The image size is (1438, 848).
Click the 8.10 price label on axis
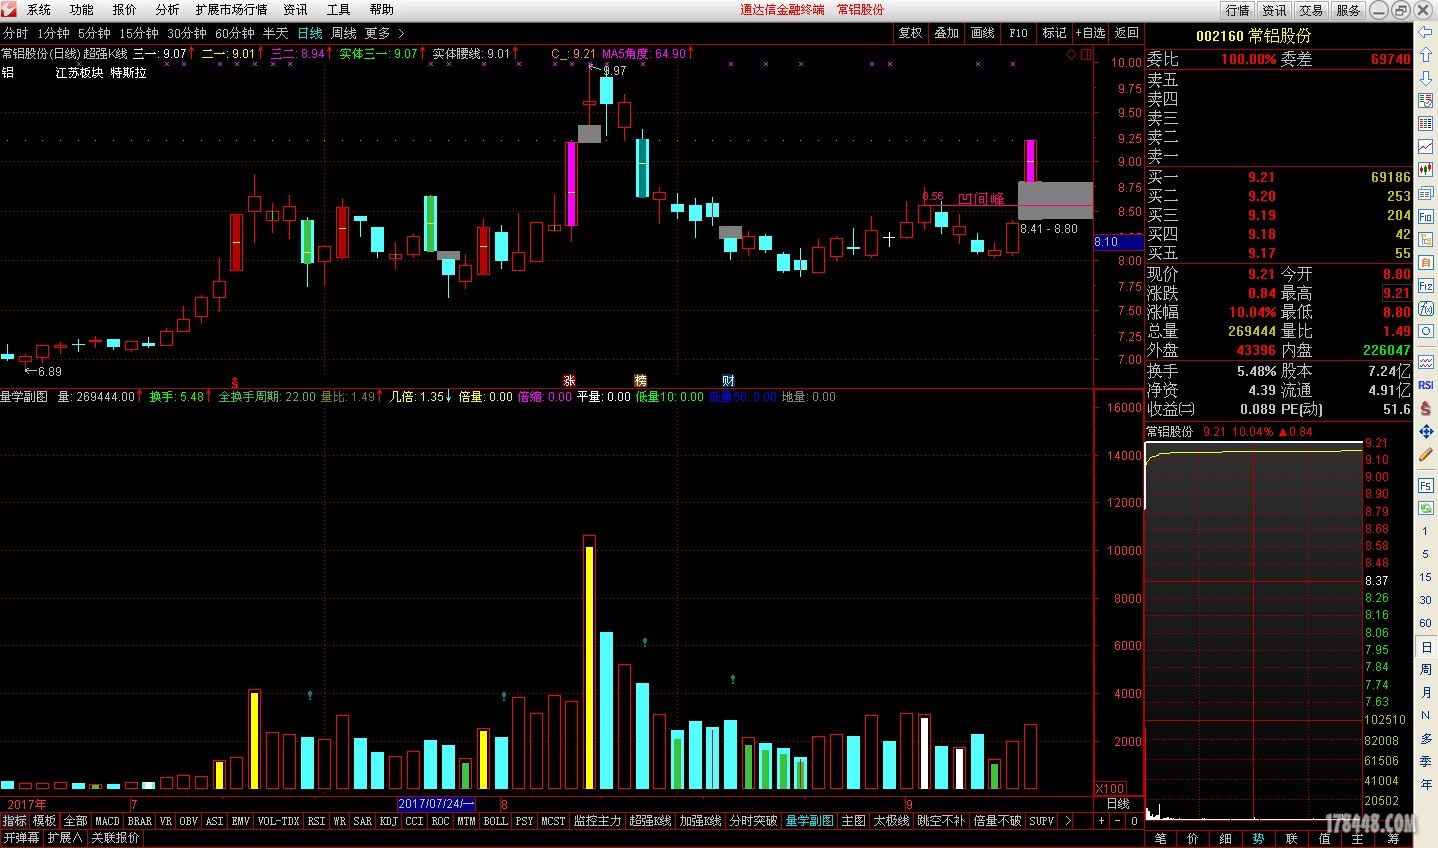tap(1118, 242)
